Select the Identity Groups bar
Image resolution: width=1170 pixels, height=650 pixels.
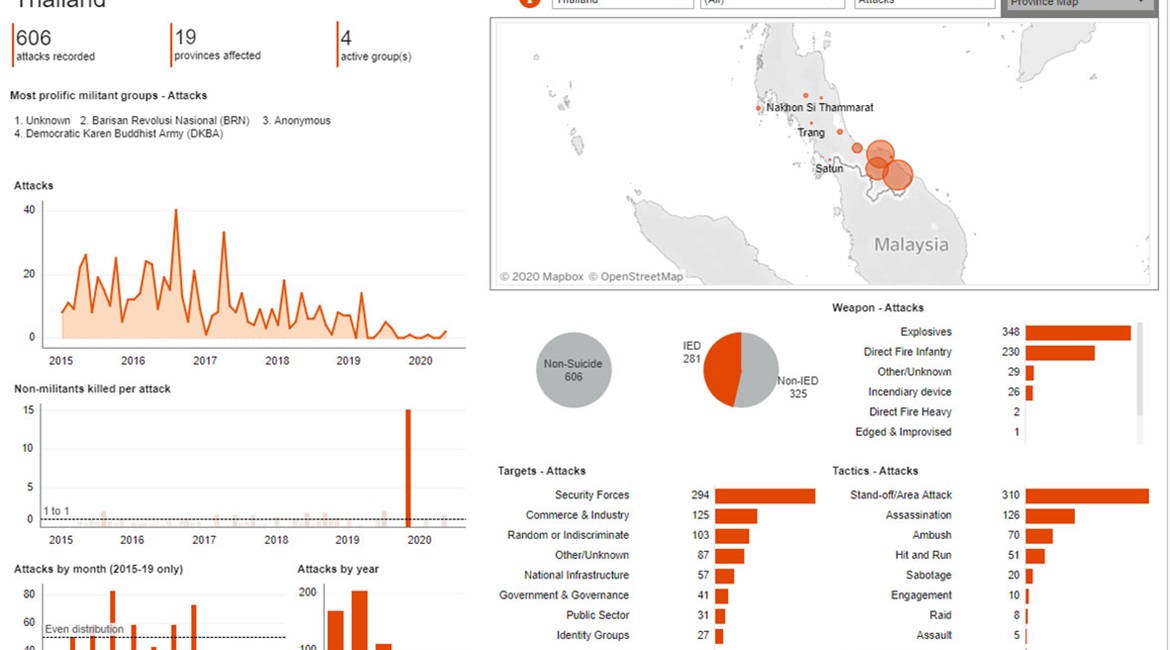pyautogui.click(x=719, y=637)
